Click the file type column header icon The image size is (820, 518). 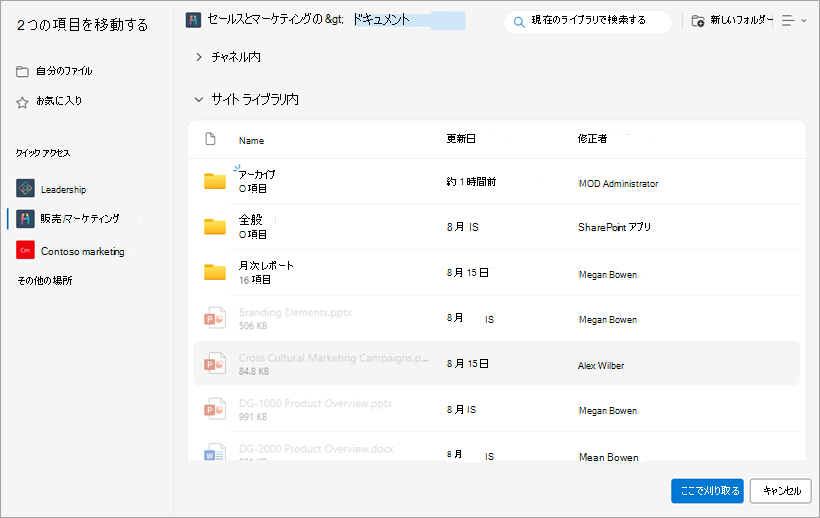pos(210,139)
